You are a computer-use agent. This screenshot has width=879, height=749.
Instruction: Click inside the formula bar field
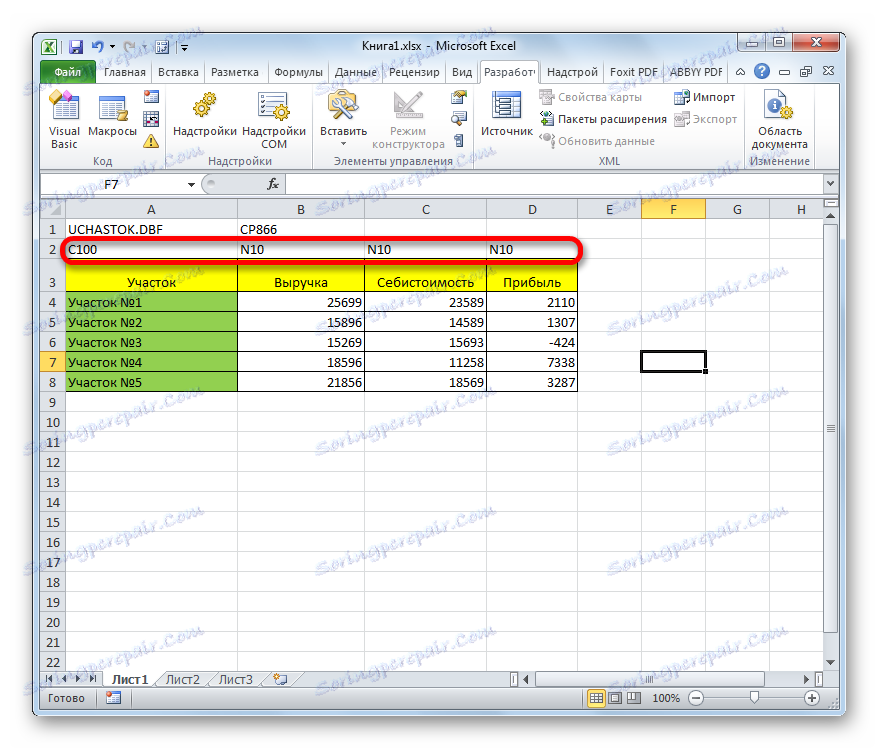pyautogui.click(x=554, y=184)
